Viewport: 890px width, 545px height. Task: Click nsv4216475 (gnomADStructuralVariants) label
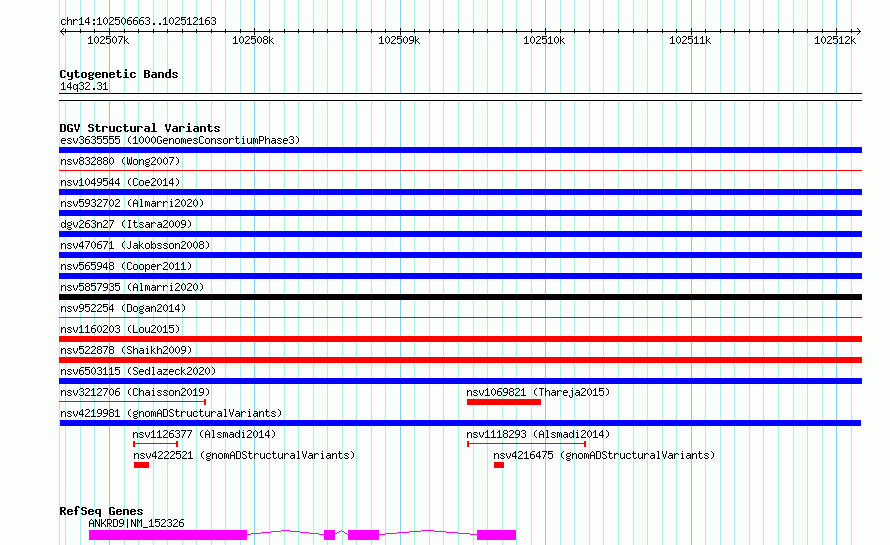[604, 455]
